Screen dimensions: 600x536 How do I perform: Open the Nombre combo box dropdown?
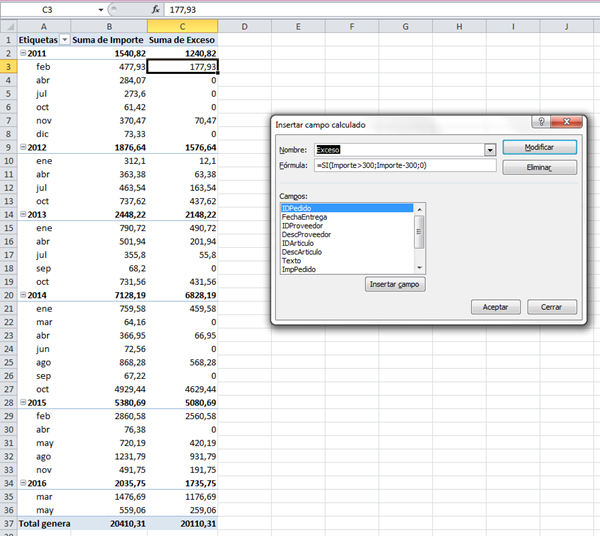click(490, 149)
